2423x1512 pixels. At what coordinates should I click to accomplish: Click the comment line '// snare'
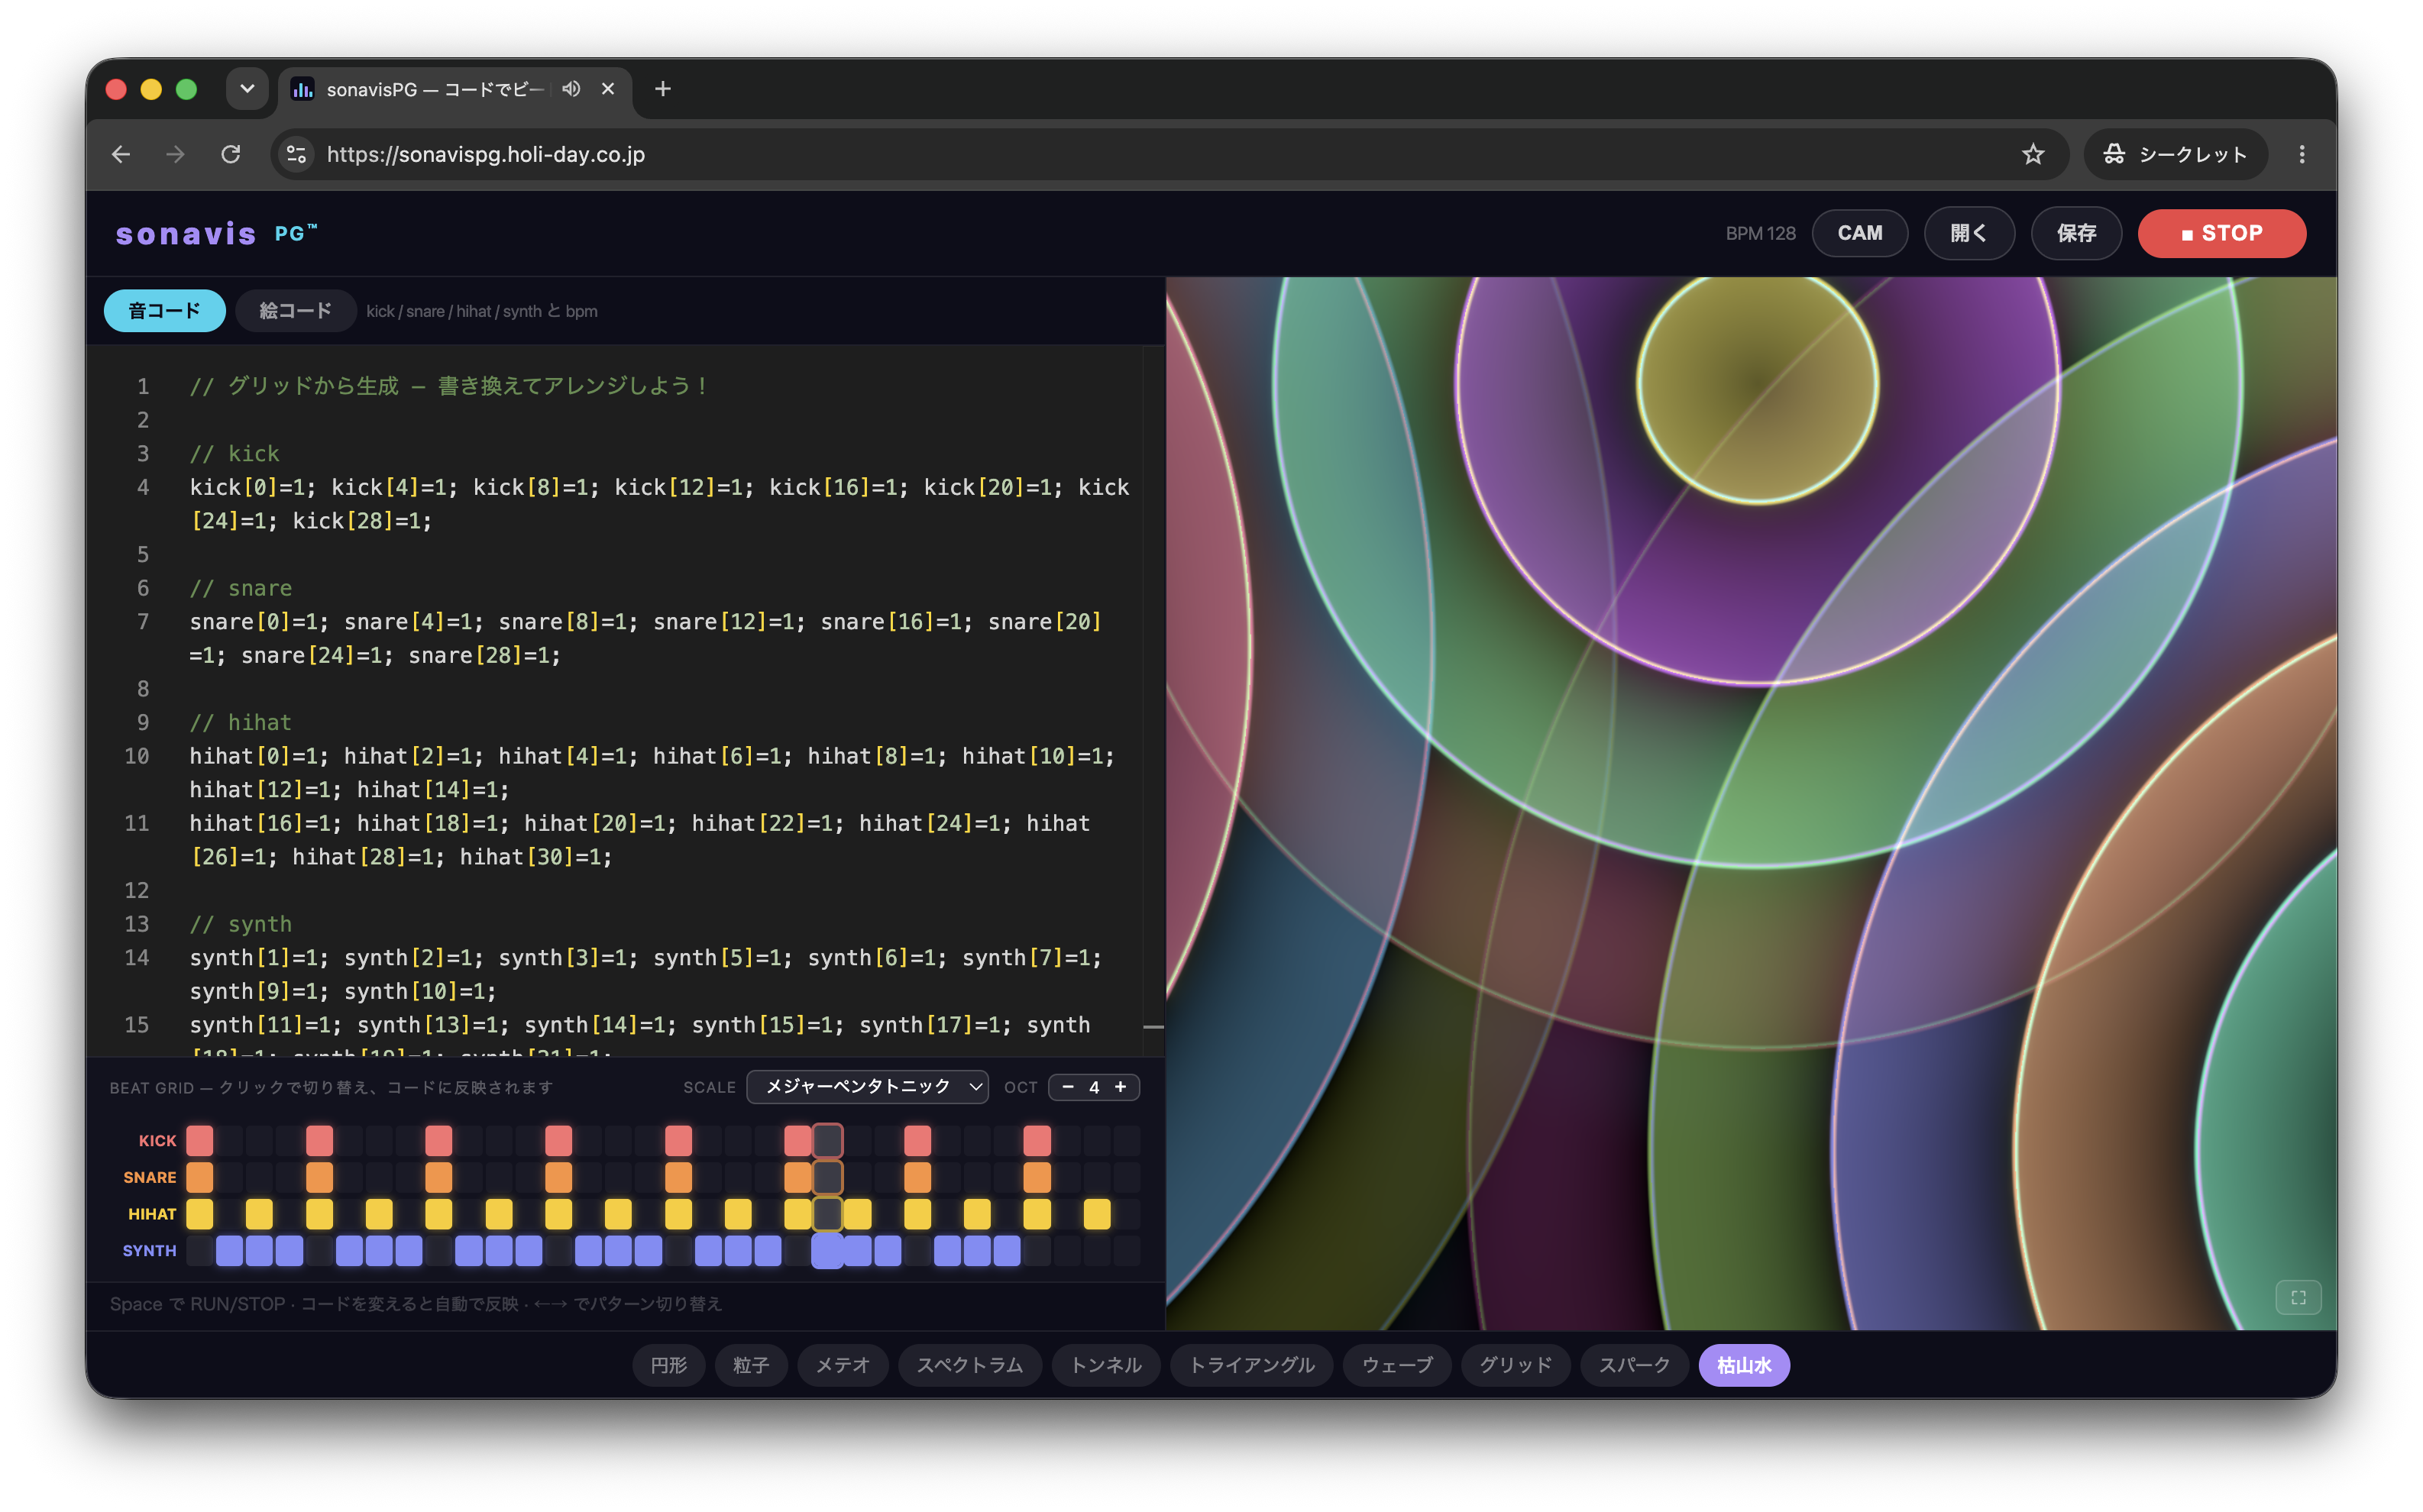tap(241, 588)
